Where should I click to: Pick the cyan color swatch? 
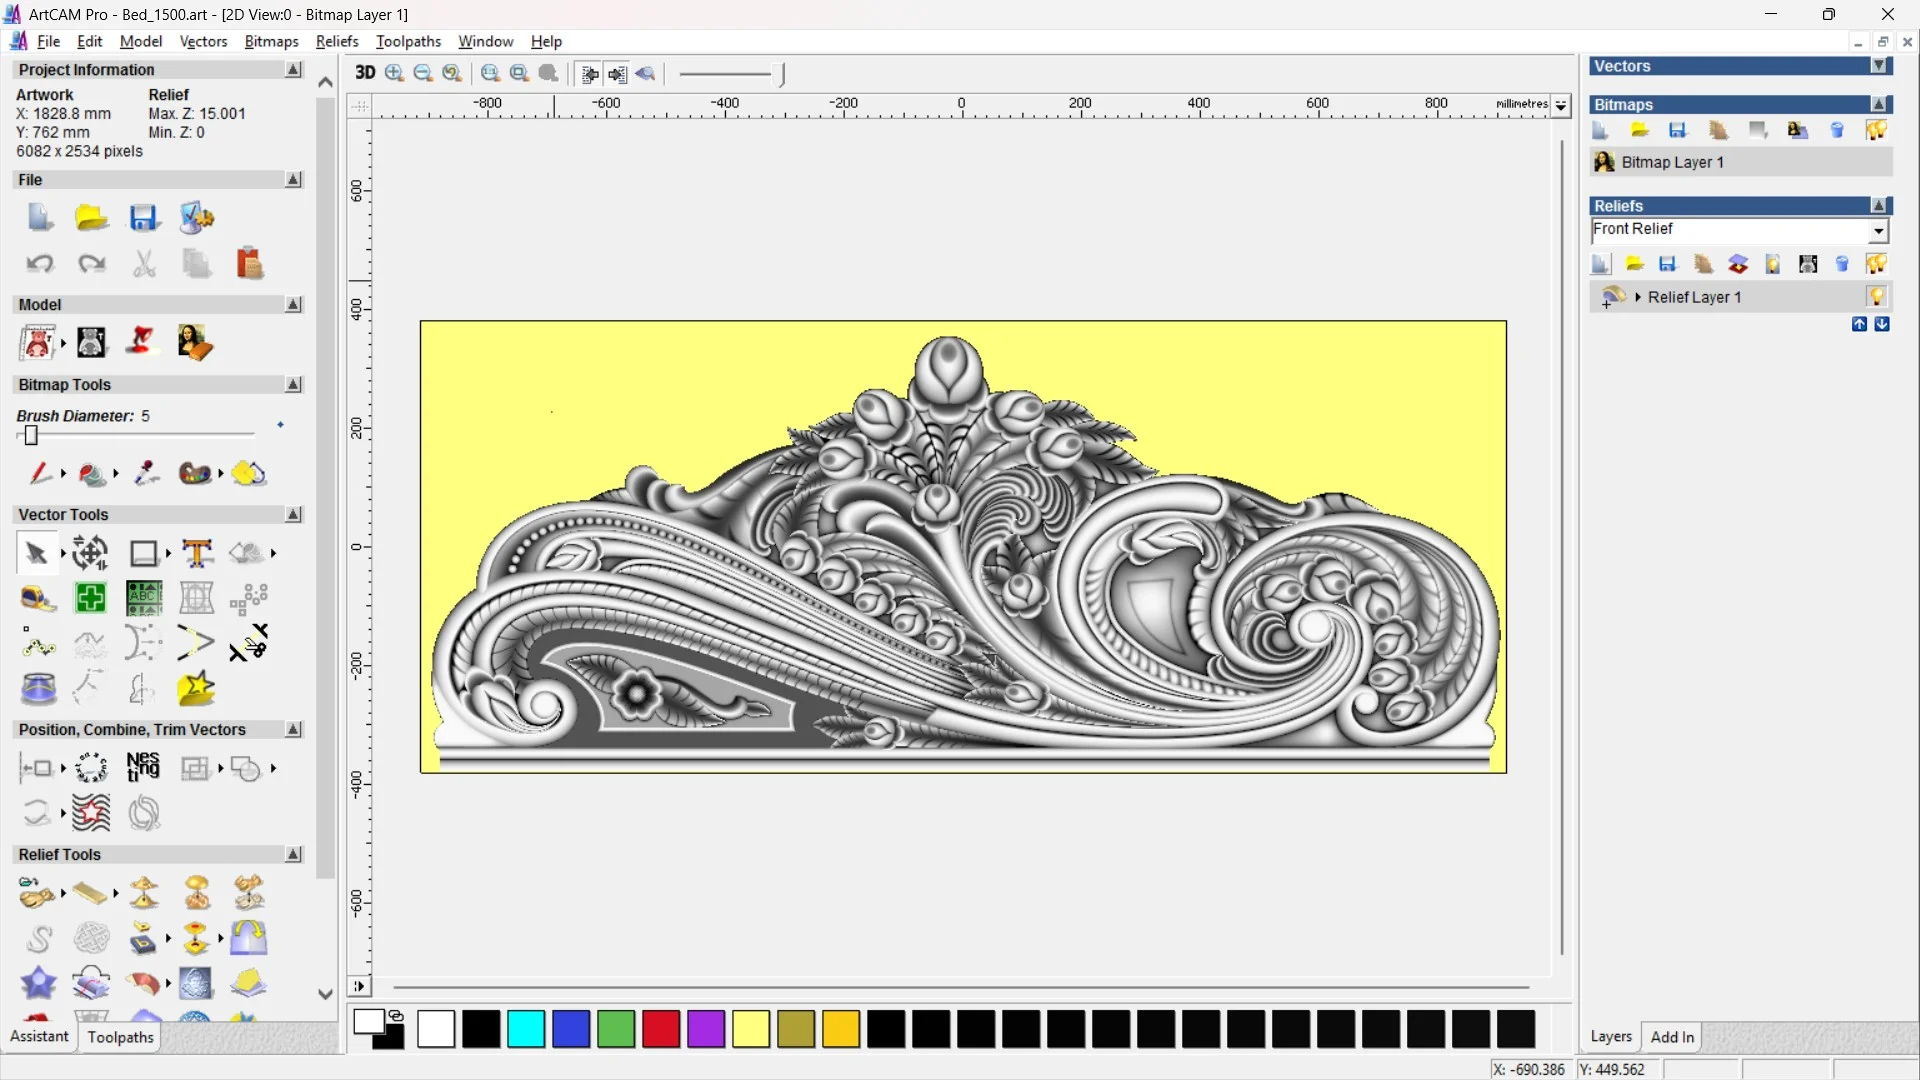(526, 1029)
